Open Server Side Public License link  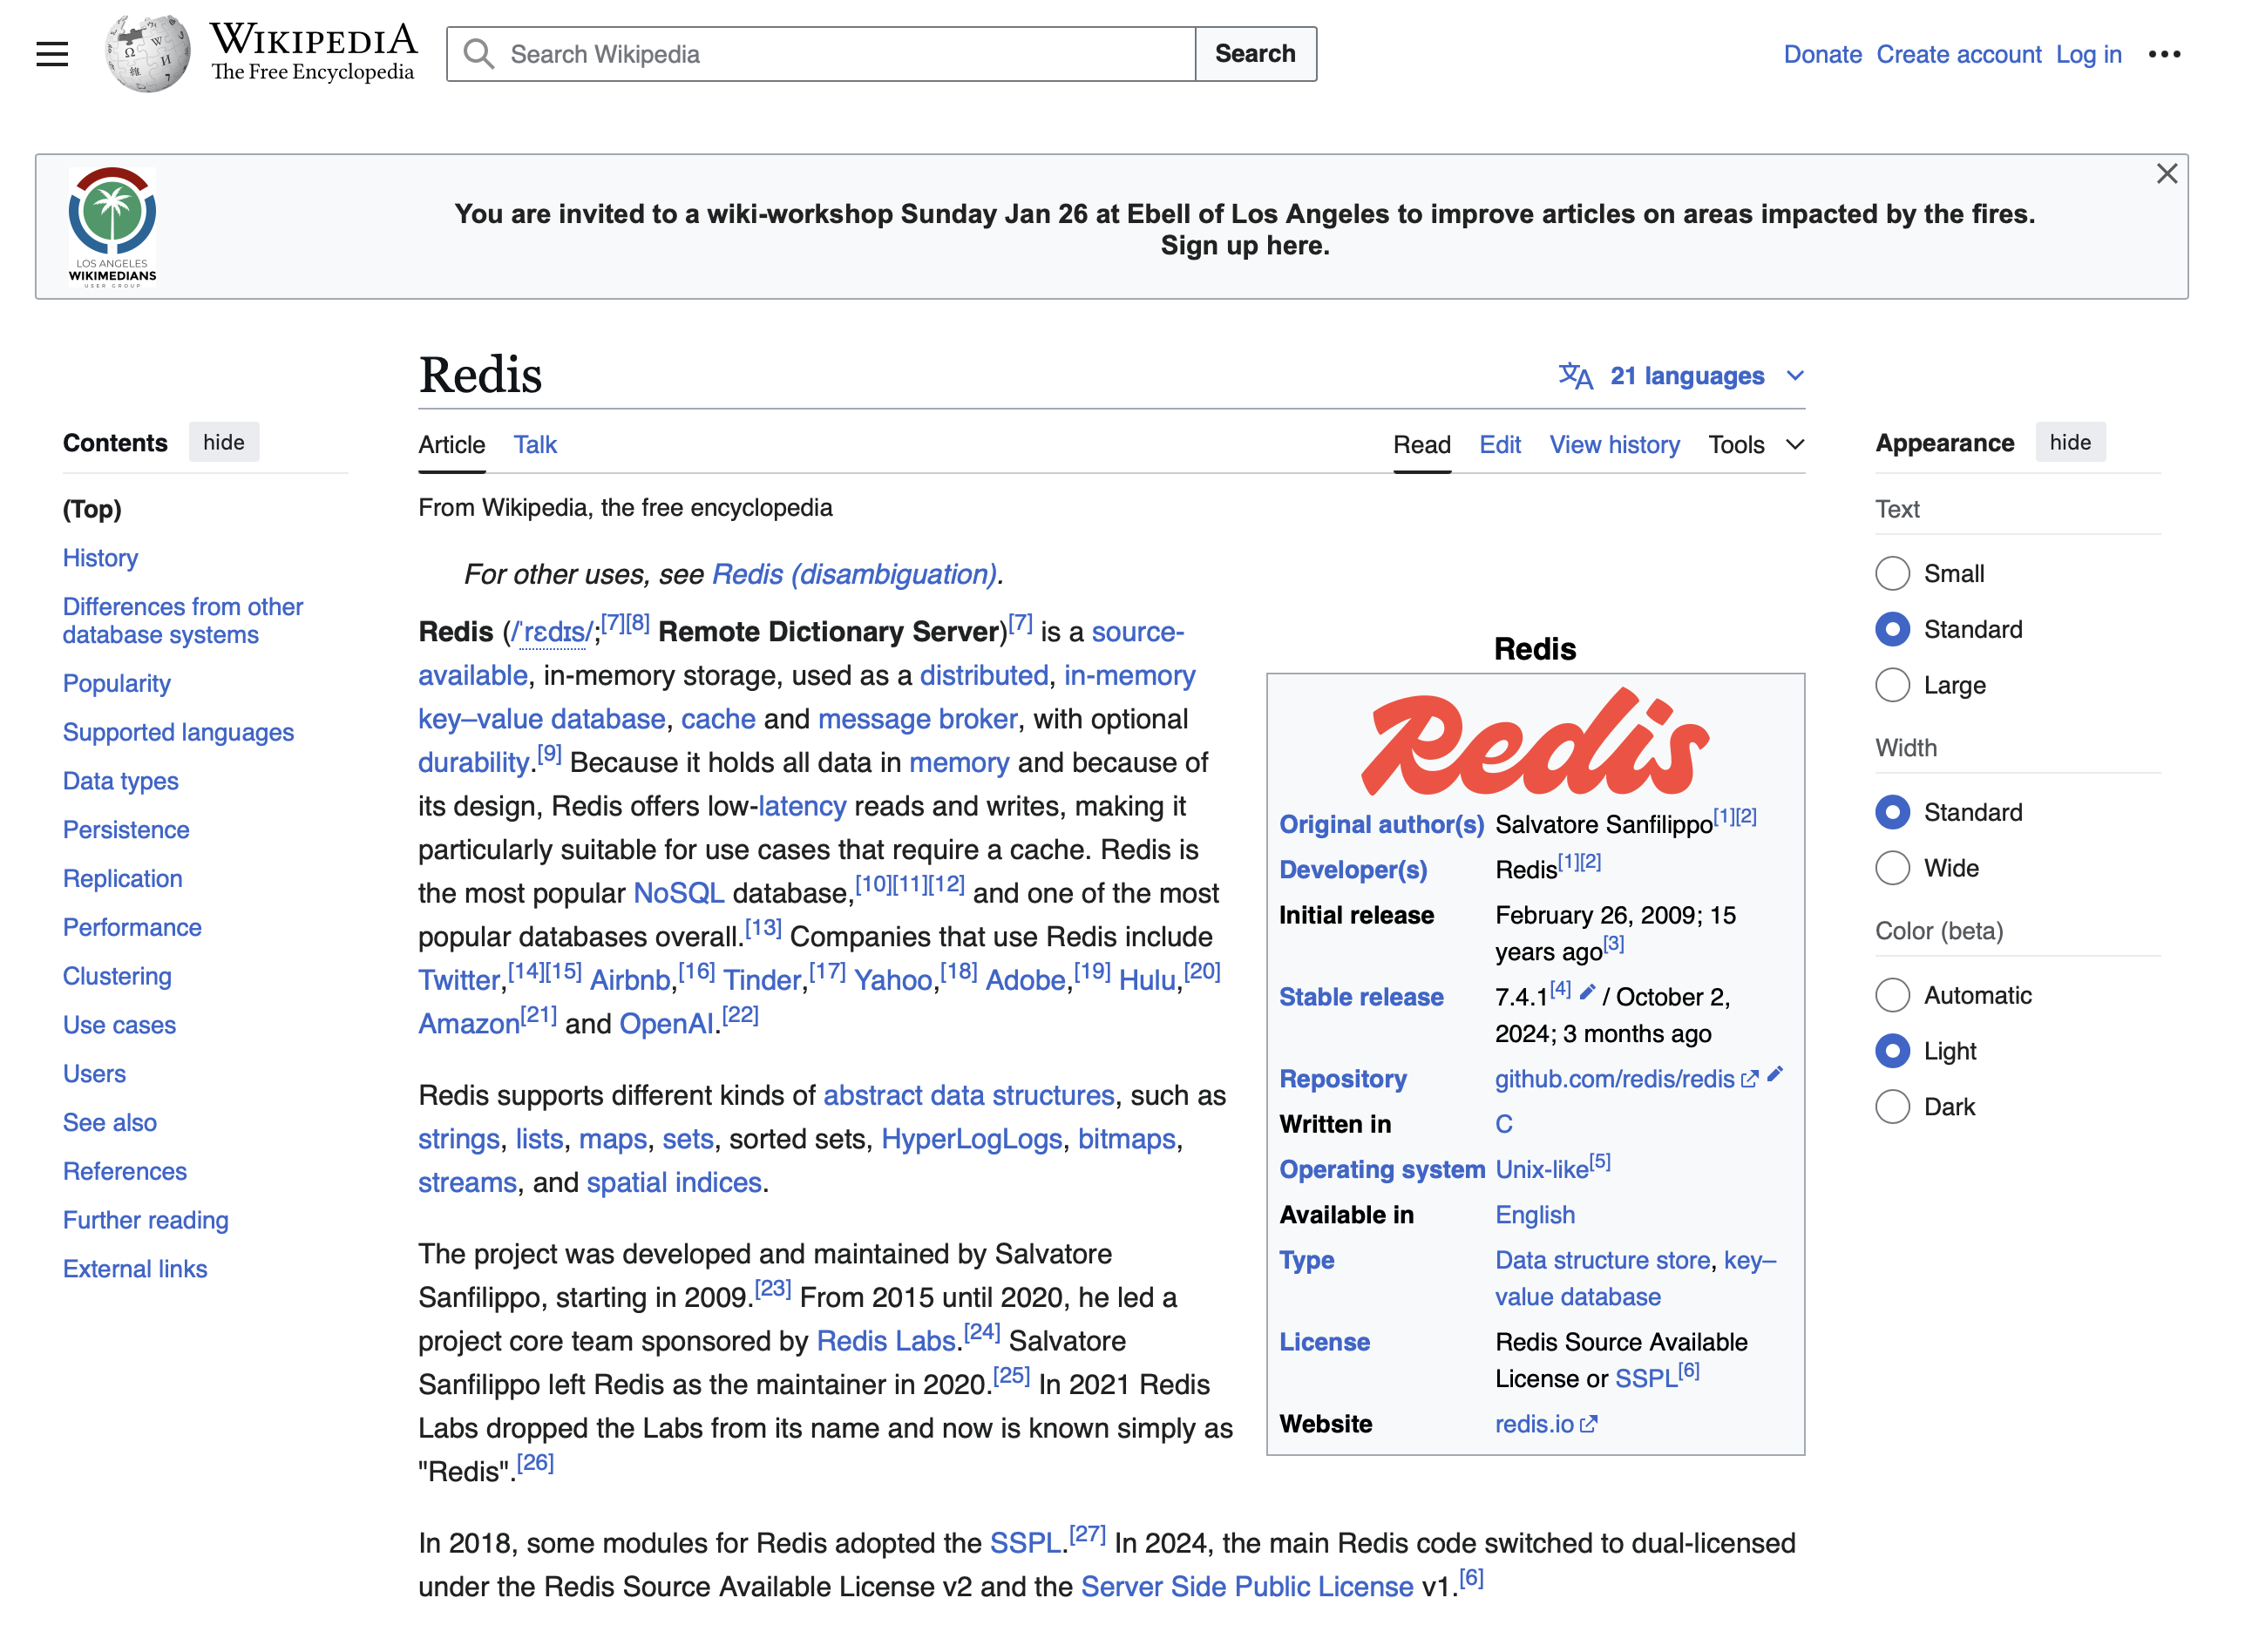click(1246, 1588)
